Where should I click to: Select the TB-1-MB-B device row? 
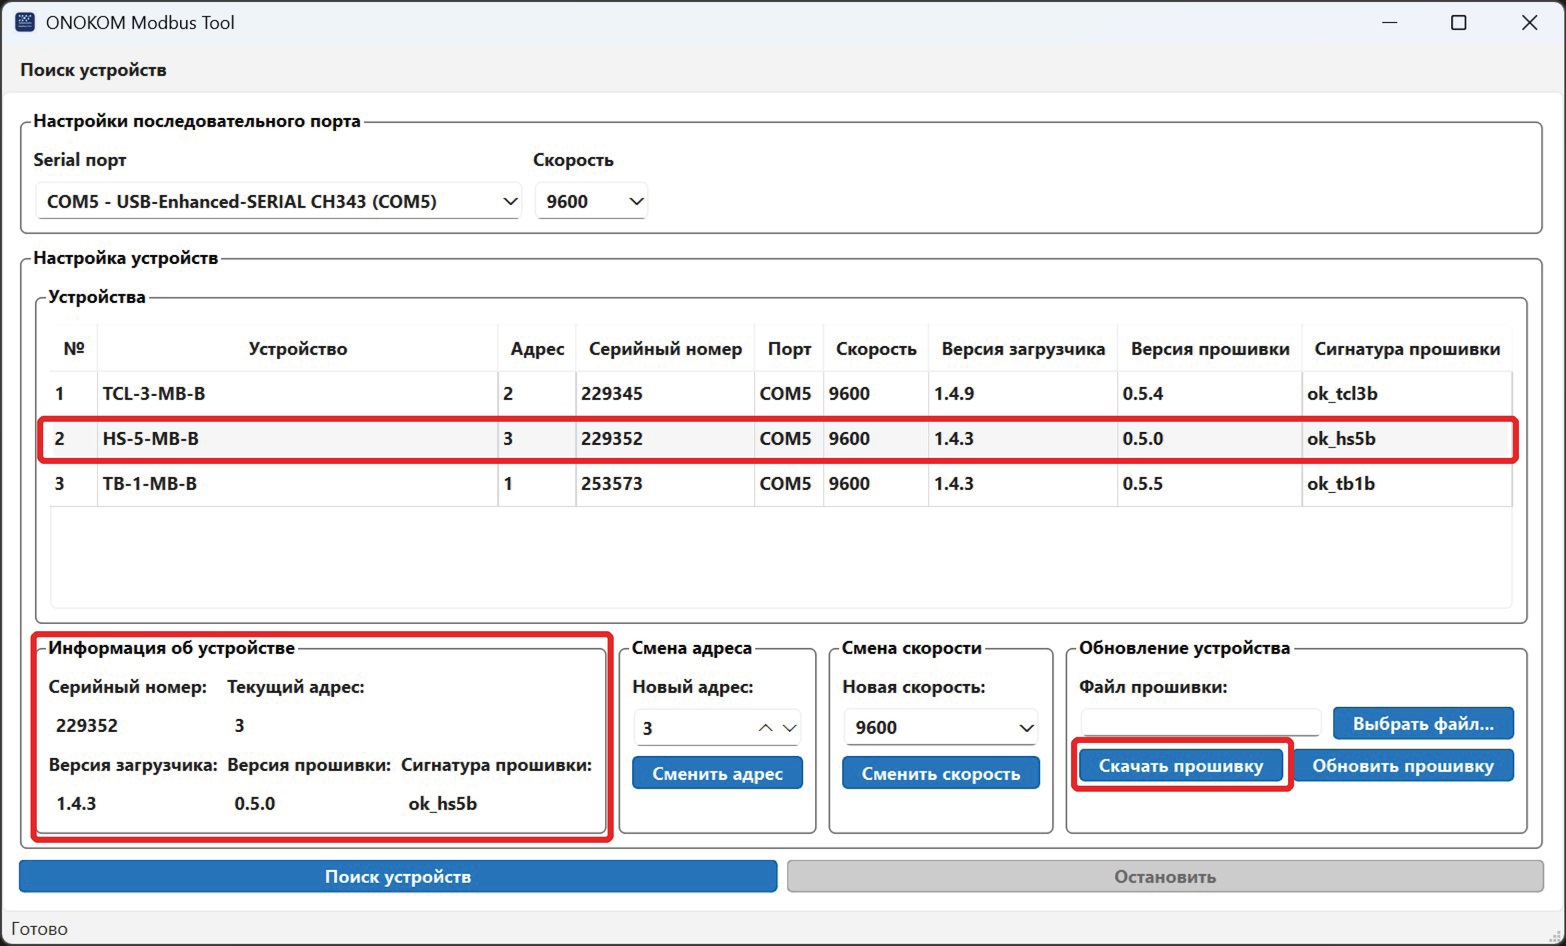click(x=297, y=483)
